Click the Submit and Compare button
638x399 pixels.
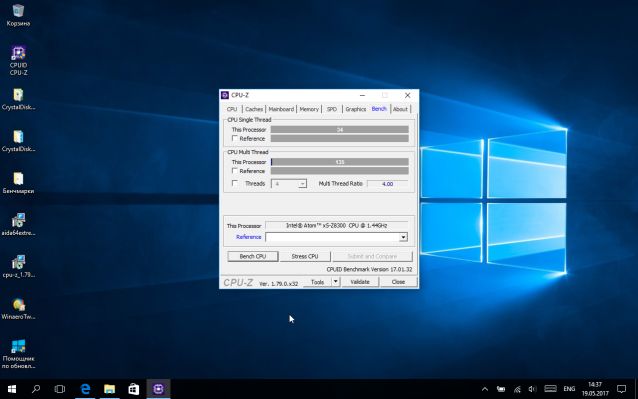(372, 256)
